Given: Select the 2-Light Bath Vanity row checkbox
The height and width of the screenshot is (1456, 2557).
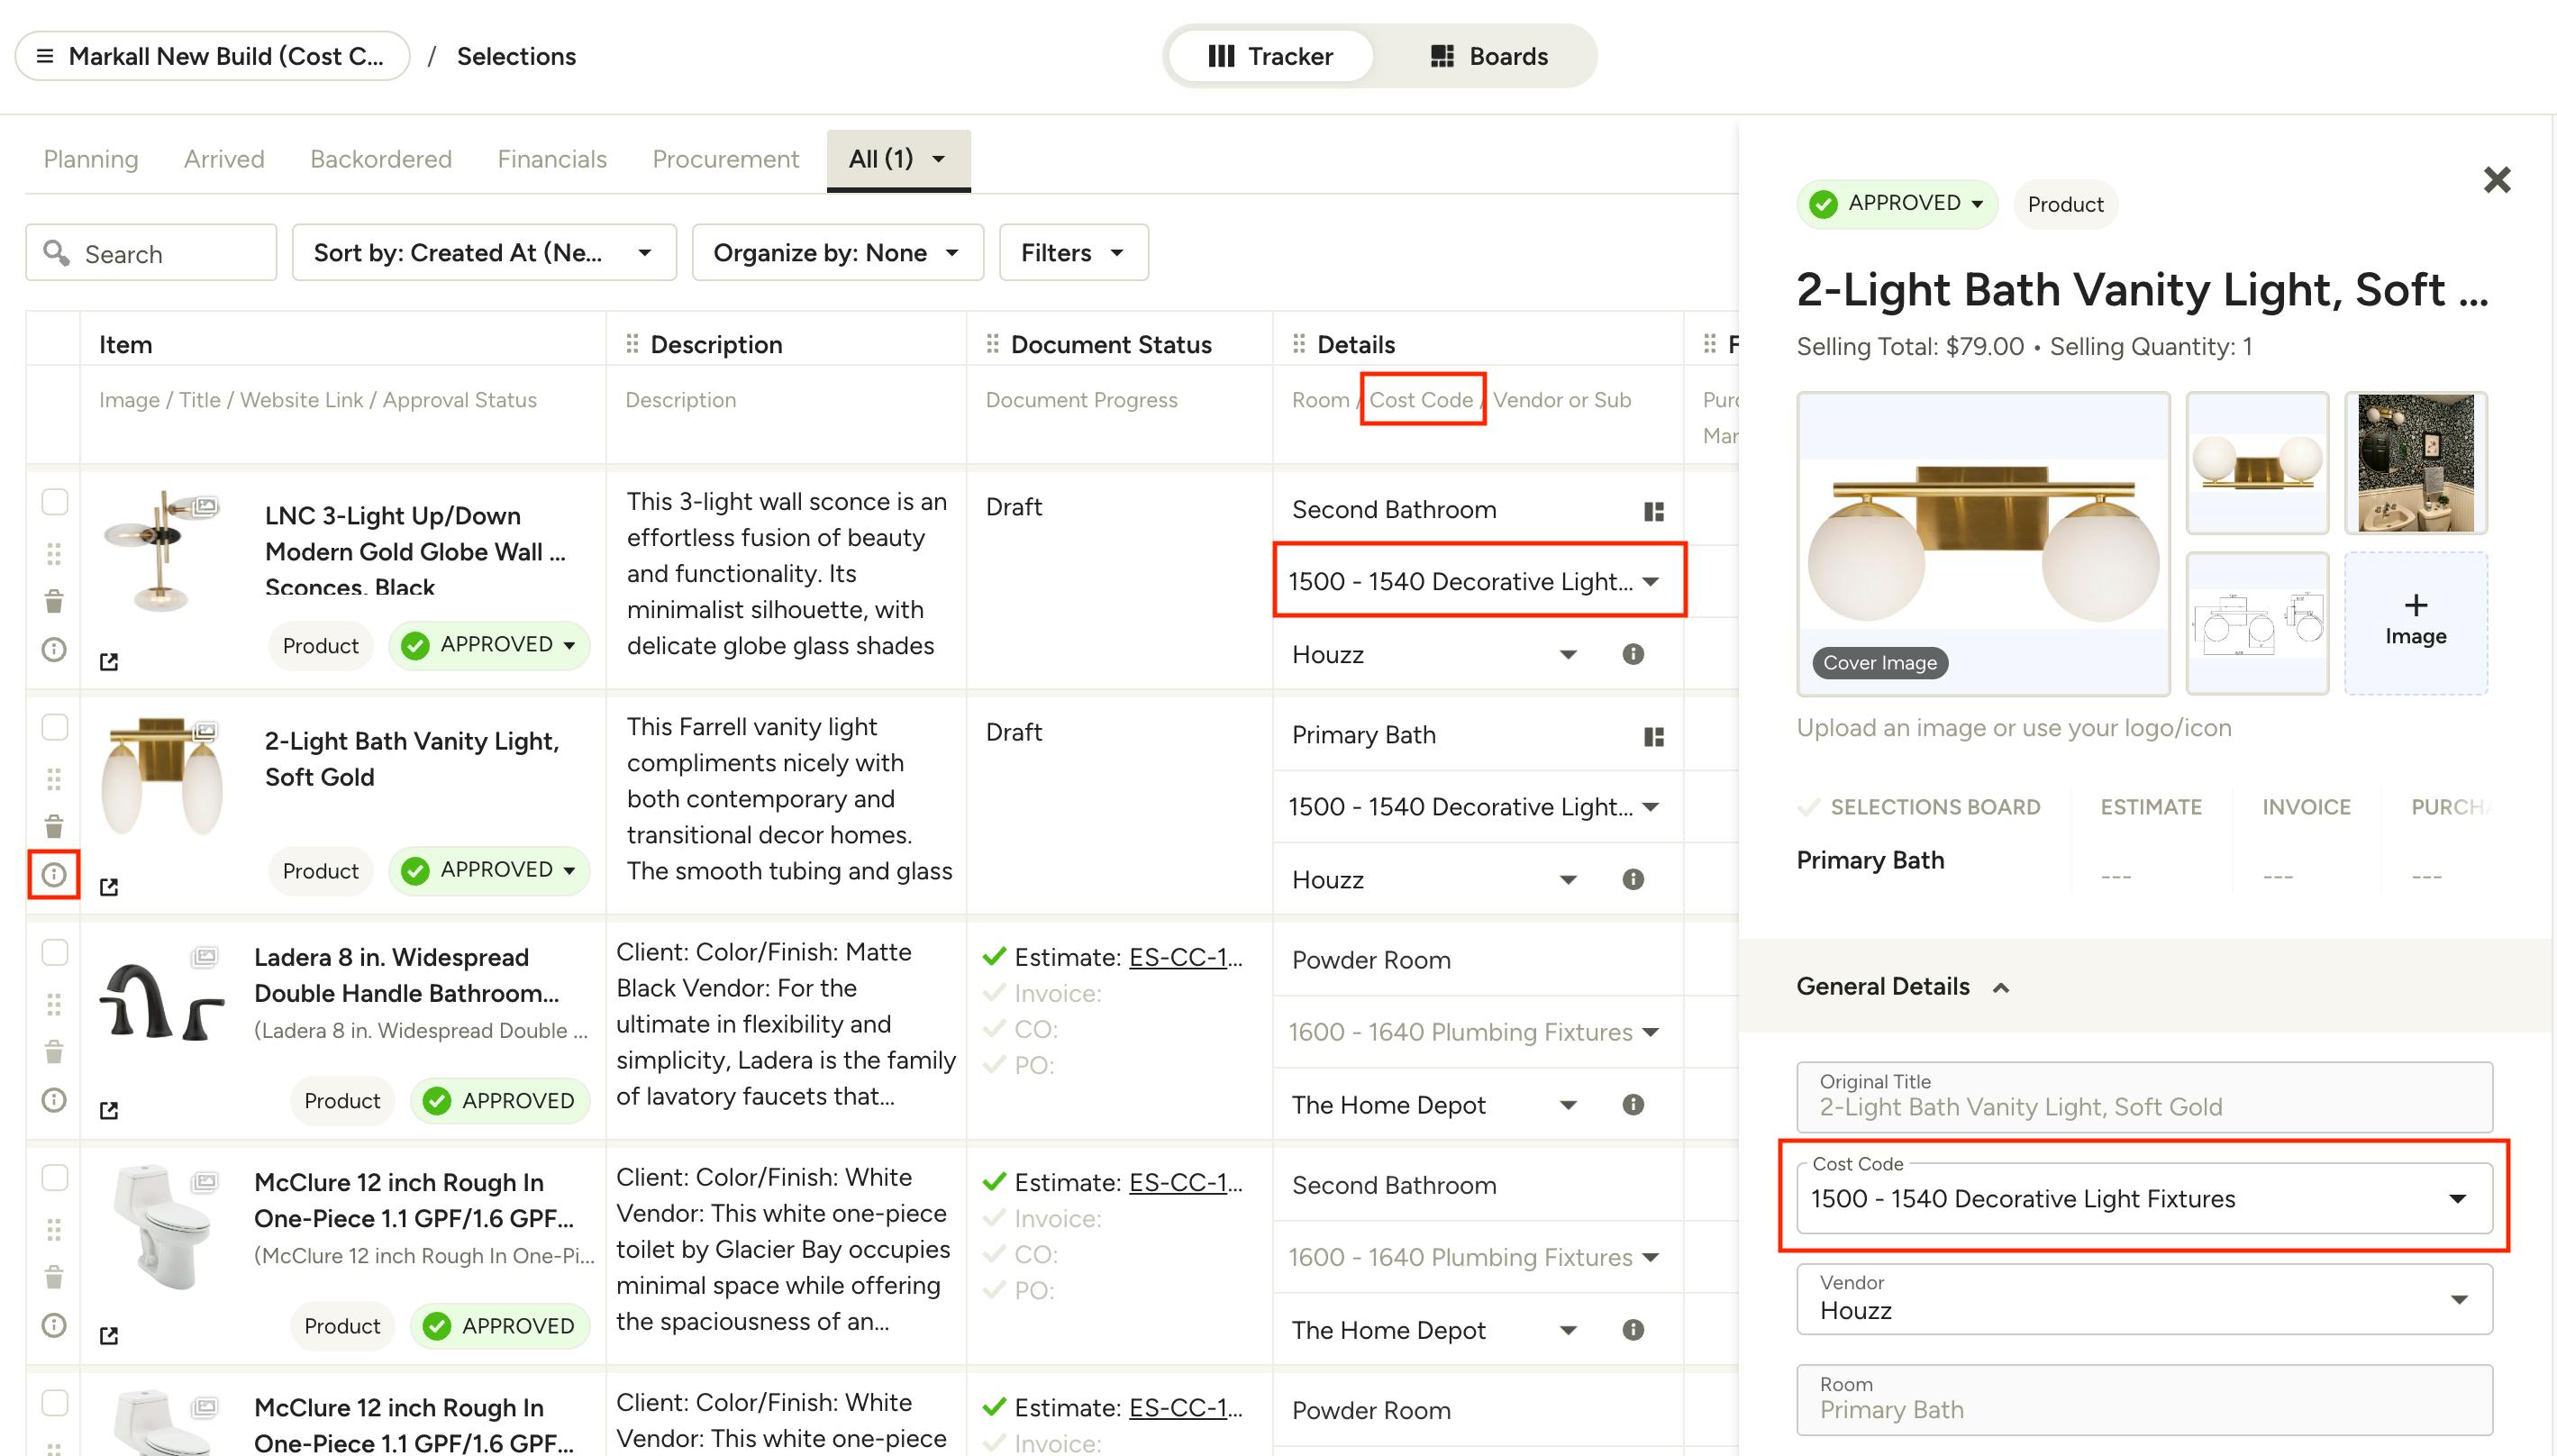Looking at the screenshot, I should click(55, 727).
